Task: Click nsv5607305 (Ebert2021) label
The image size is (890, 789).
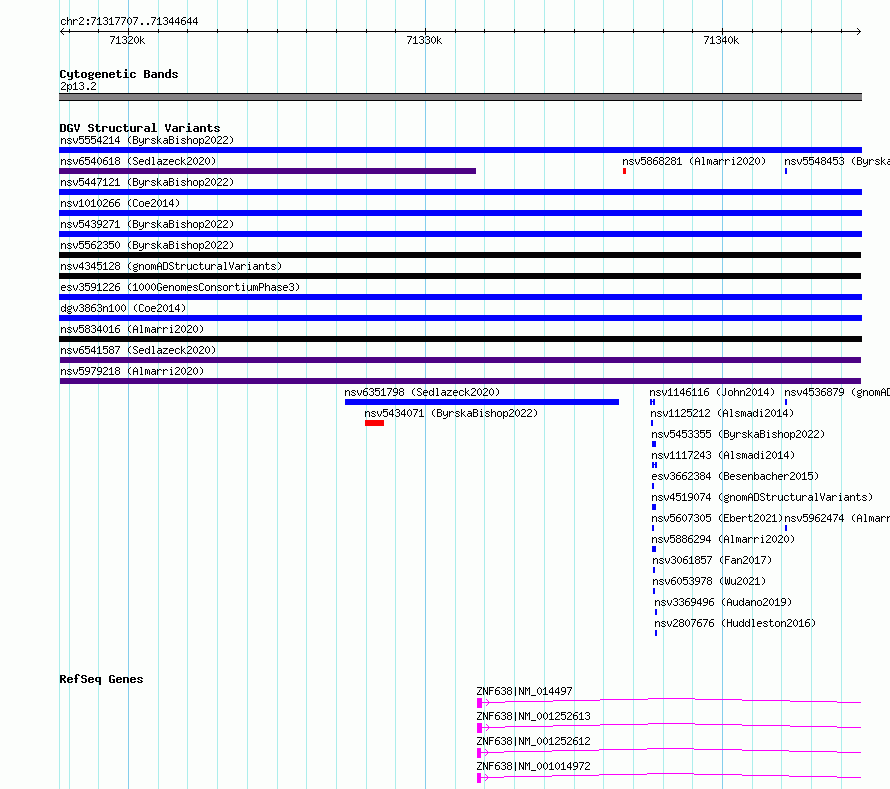Action: click(717, 518)
